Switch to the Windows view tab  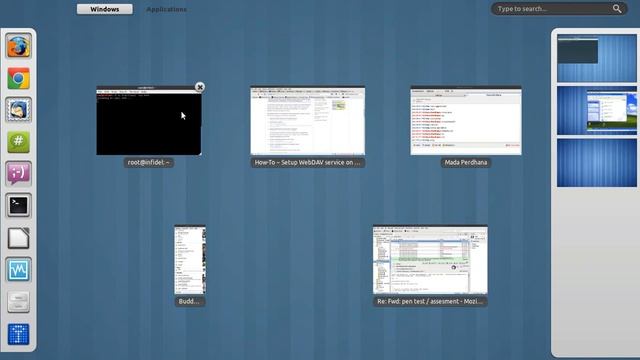pyautogui.click(x=104, y=9)
